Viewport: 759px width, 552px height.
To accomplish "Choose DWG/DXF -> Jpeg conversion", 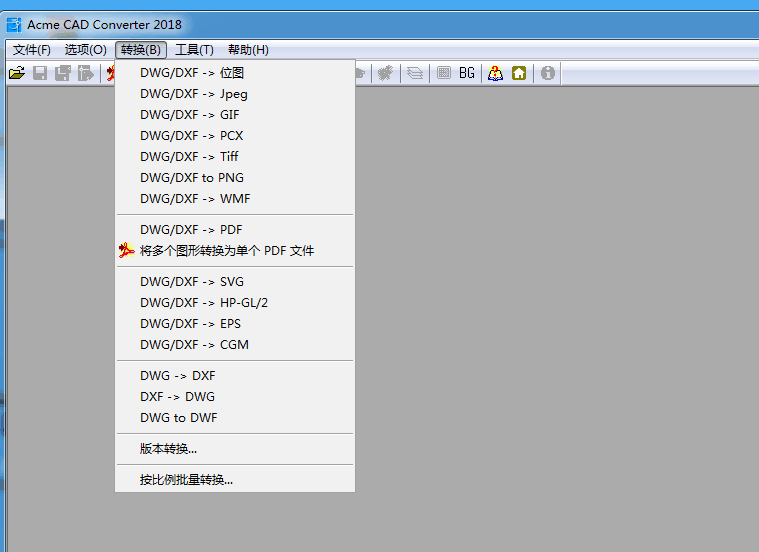I will pos(235,94).
